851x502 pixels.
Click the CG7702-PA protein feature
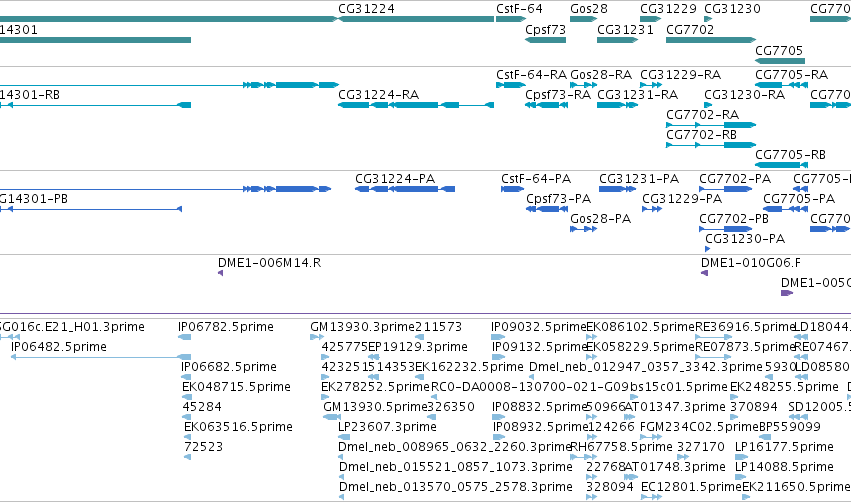726,189
